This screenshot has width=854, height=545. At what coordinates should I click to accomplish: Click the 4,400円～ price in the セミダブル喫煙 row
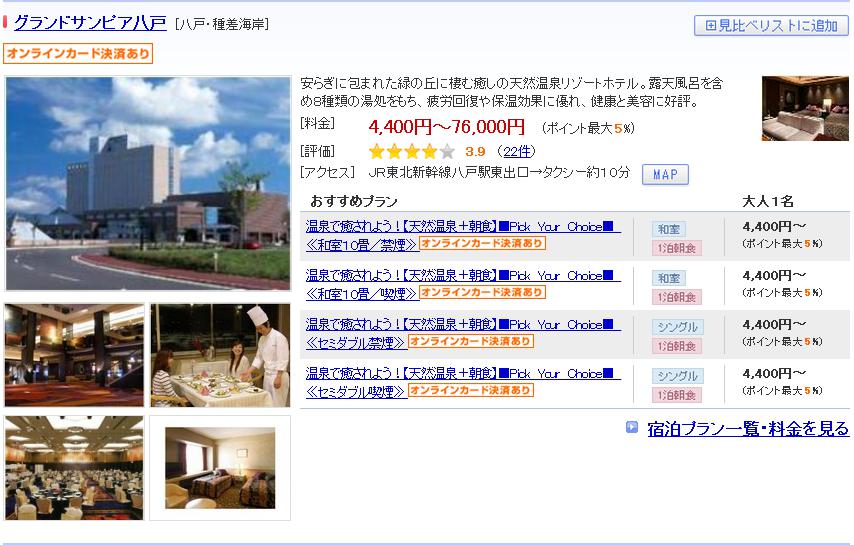[774, 374]
